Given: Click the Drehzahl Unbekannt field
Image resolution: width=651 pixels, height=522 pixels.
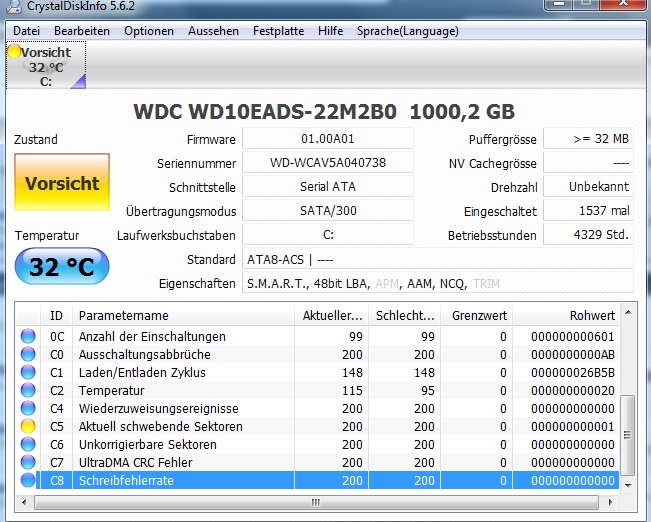Looking at the screenshot, I should (x=589, y=186).
